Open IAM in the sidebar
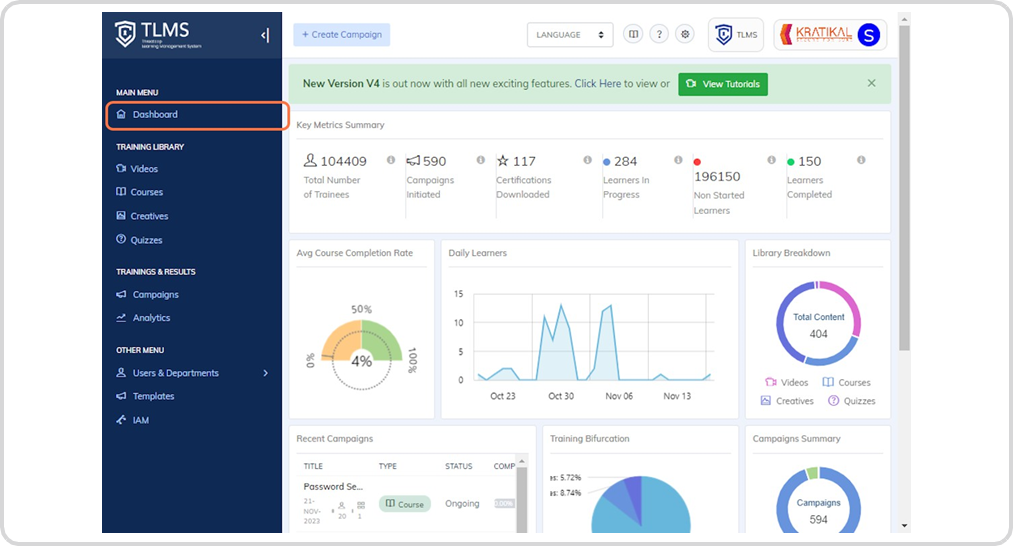This screenshot has height=546, width=1013. pyautogui.click(x=132, y=420)
